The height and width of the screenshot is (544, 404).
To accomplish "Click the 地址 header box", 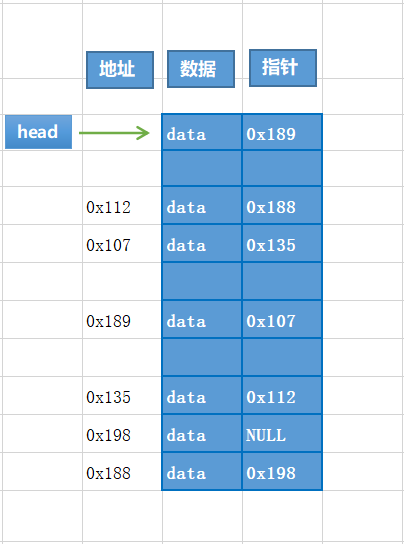I will 120,70.
